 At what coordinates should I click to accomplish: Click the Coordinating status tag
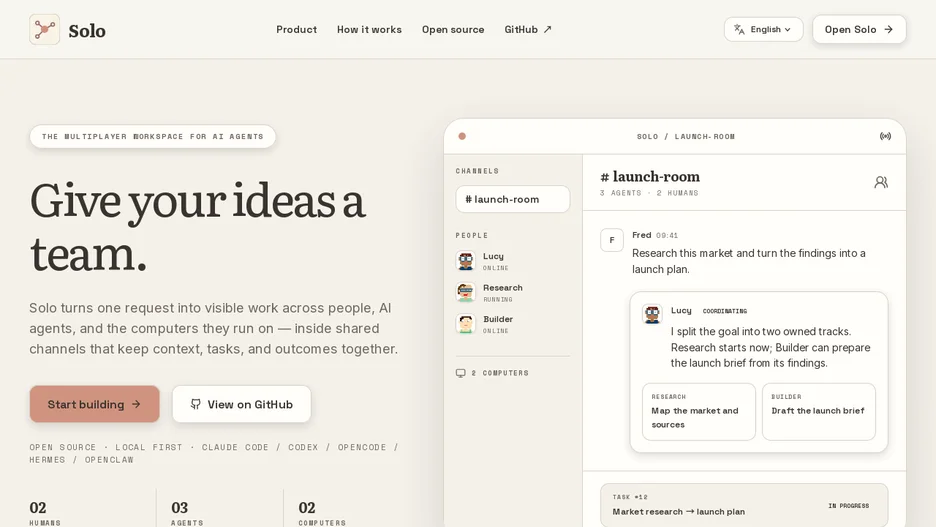coord(725,311)
